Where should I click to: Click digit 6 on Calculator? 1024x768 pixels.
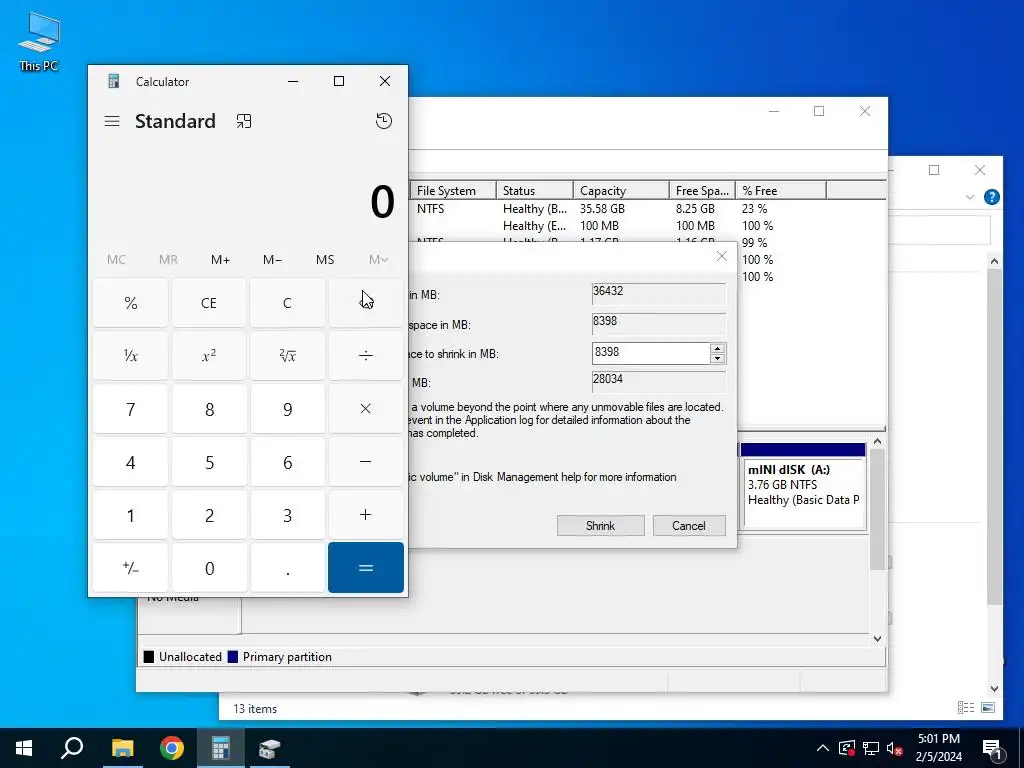[287, 462]
